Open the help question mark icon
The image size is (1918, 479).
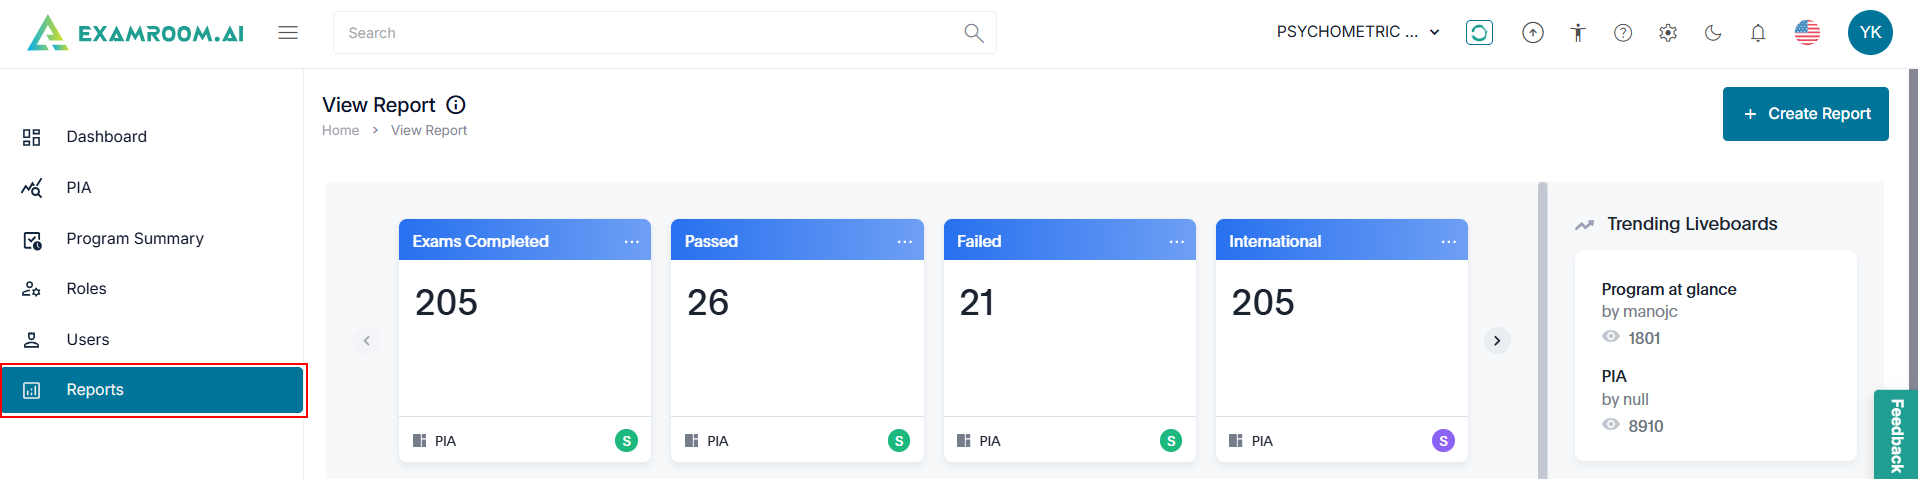(1623, 33)
